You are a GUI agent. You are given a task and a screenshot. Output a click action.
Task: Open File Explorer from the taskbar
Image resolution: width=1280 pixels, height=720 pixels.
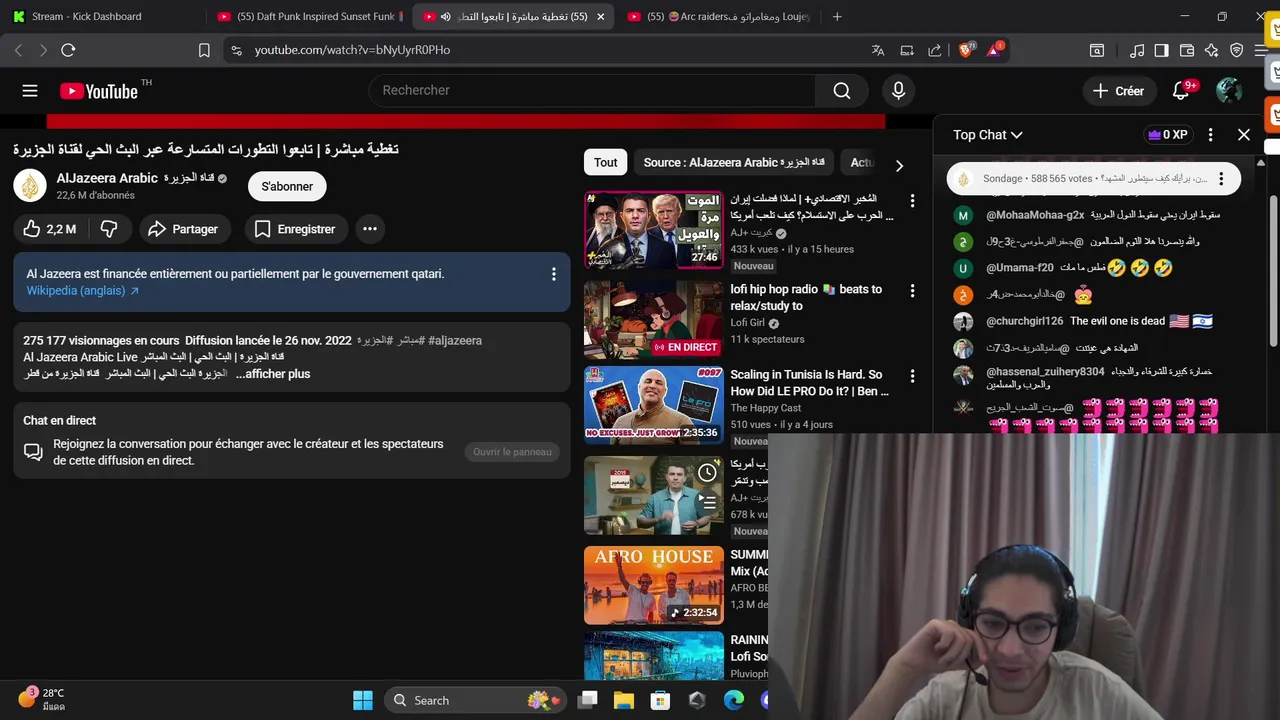click(x=624, y=700)
